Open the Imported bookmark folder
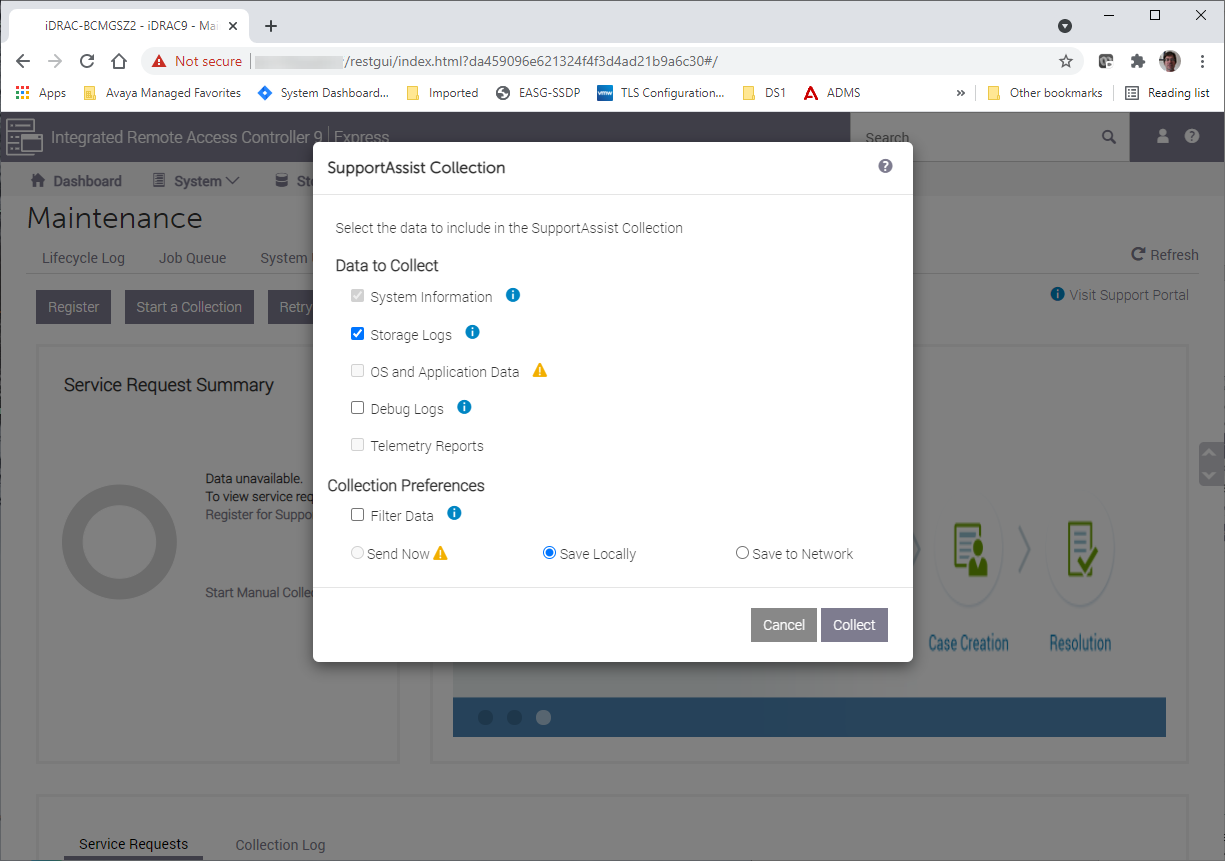 442,93
